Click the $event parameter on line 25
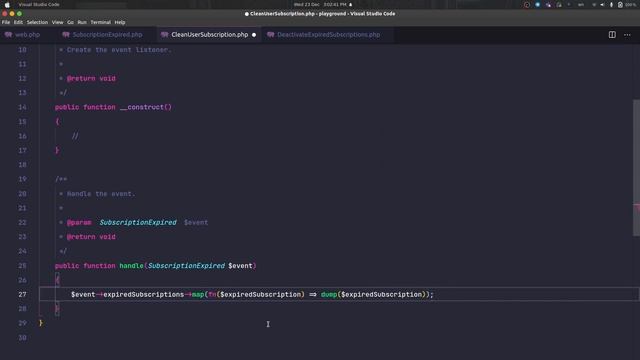This screenshot has width=640, height=360. click(x=240, y=266)
